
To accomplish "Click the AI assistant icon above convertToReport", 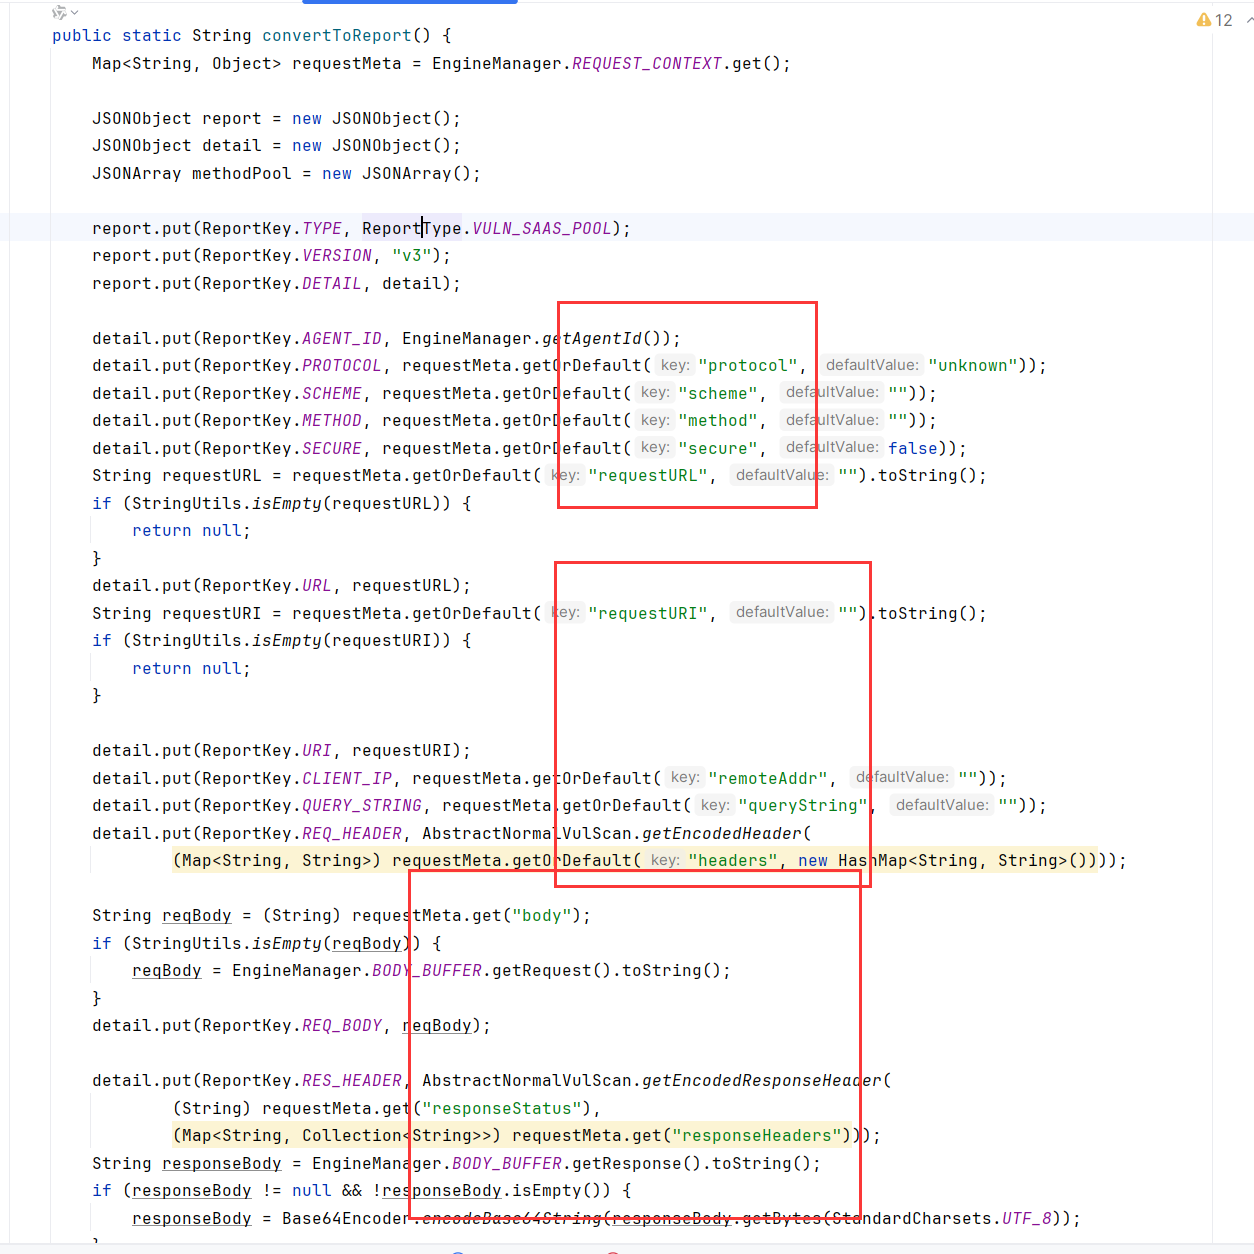I will tap(58, 13).
